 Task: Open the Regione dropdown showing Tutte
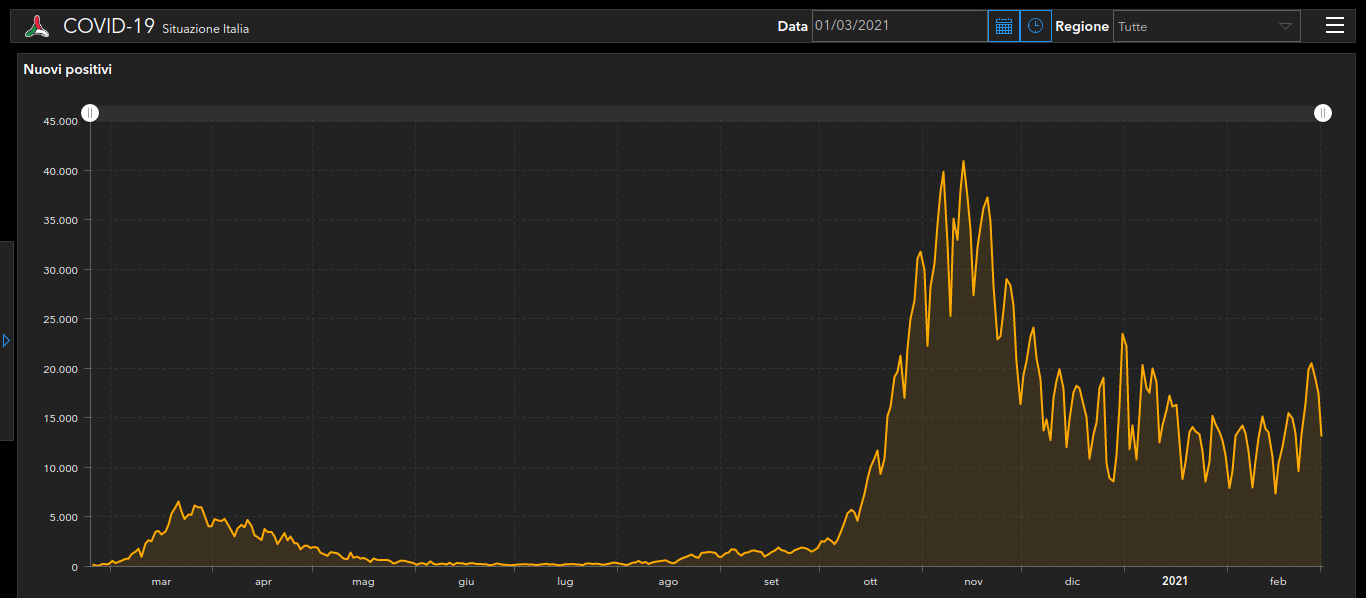click(1206, 26)
